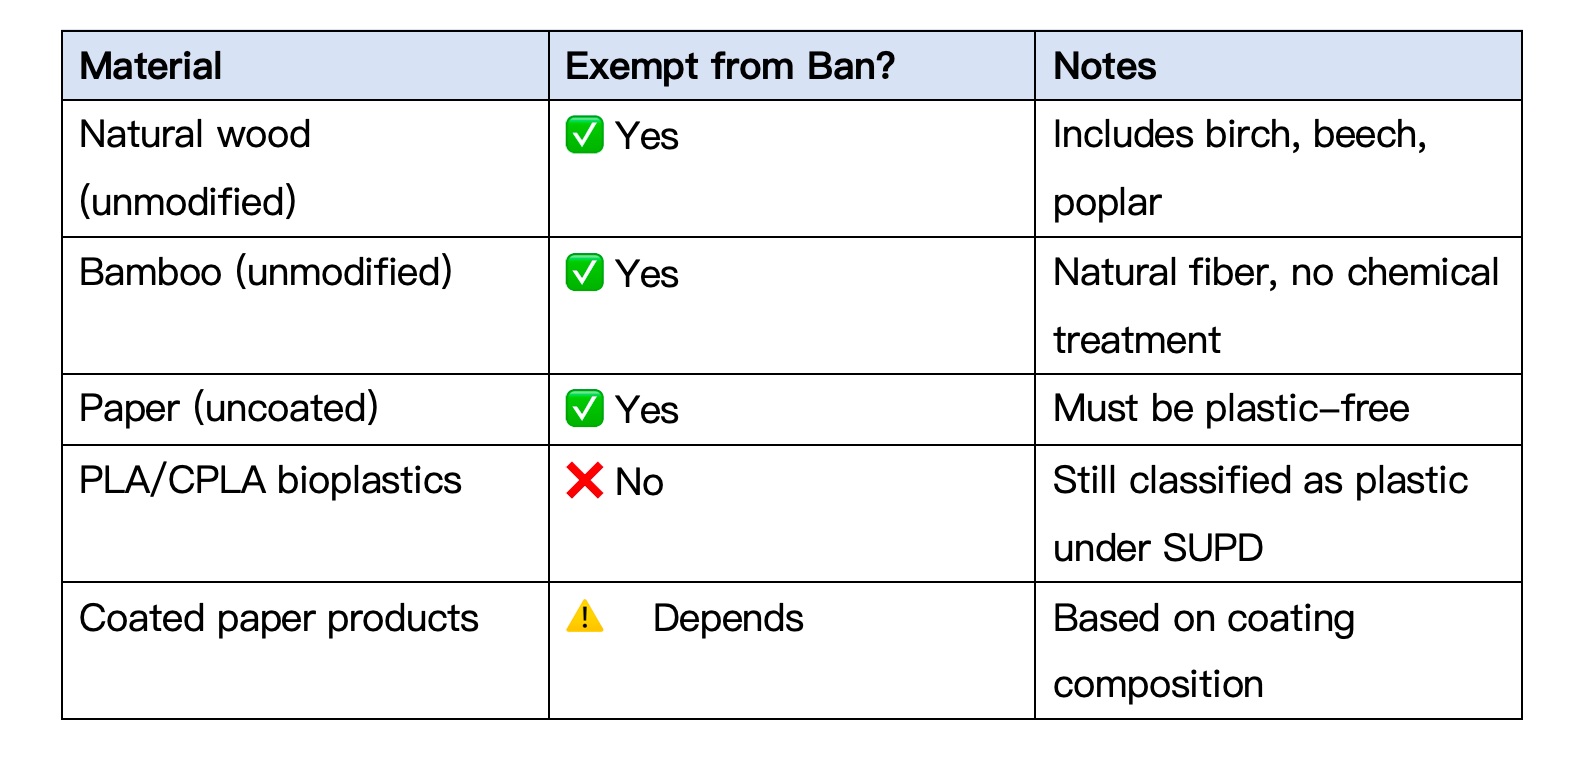Click the red X in PLA/CPLA row

(x=584, y=481)
